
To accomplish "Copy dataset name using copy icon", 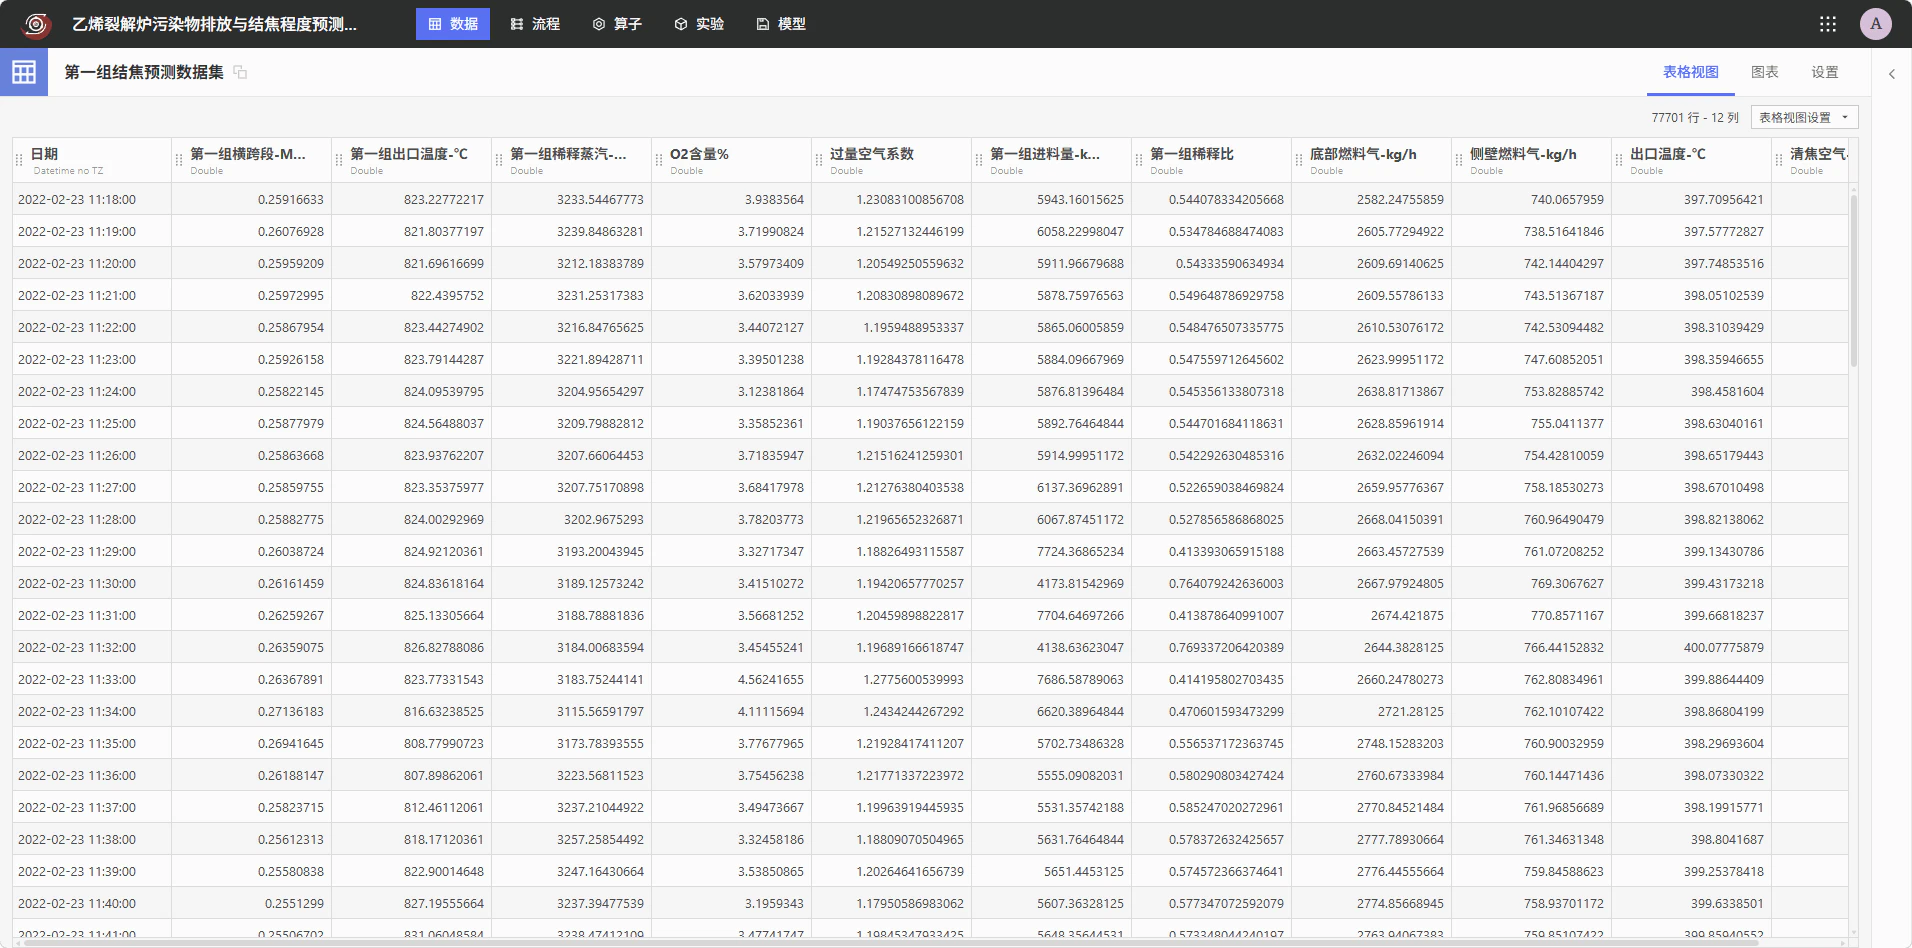I will pyautogui.click(x=240, y=72).
